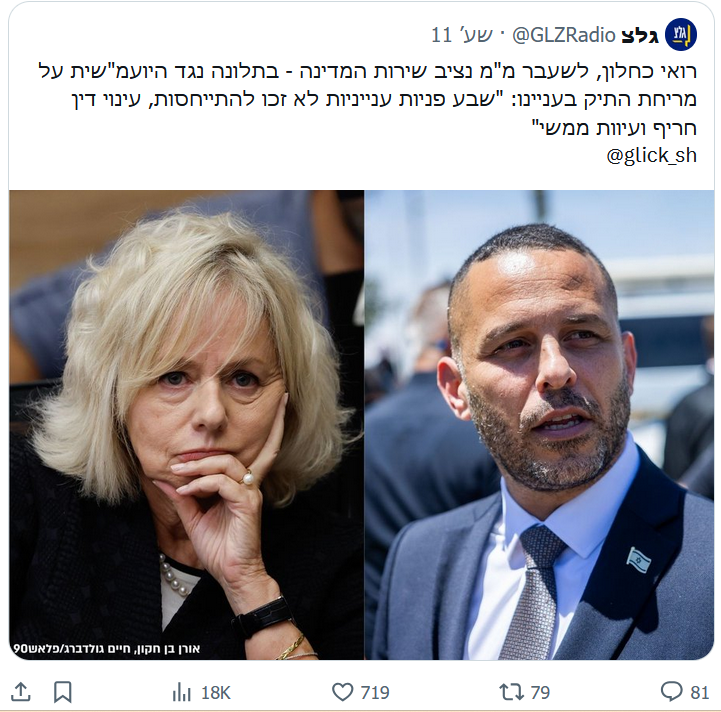Open the @glick_sh mention link
Image resolution: width=721 pixels, height=712 pixels.
[652, 155]
